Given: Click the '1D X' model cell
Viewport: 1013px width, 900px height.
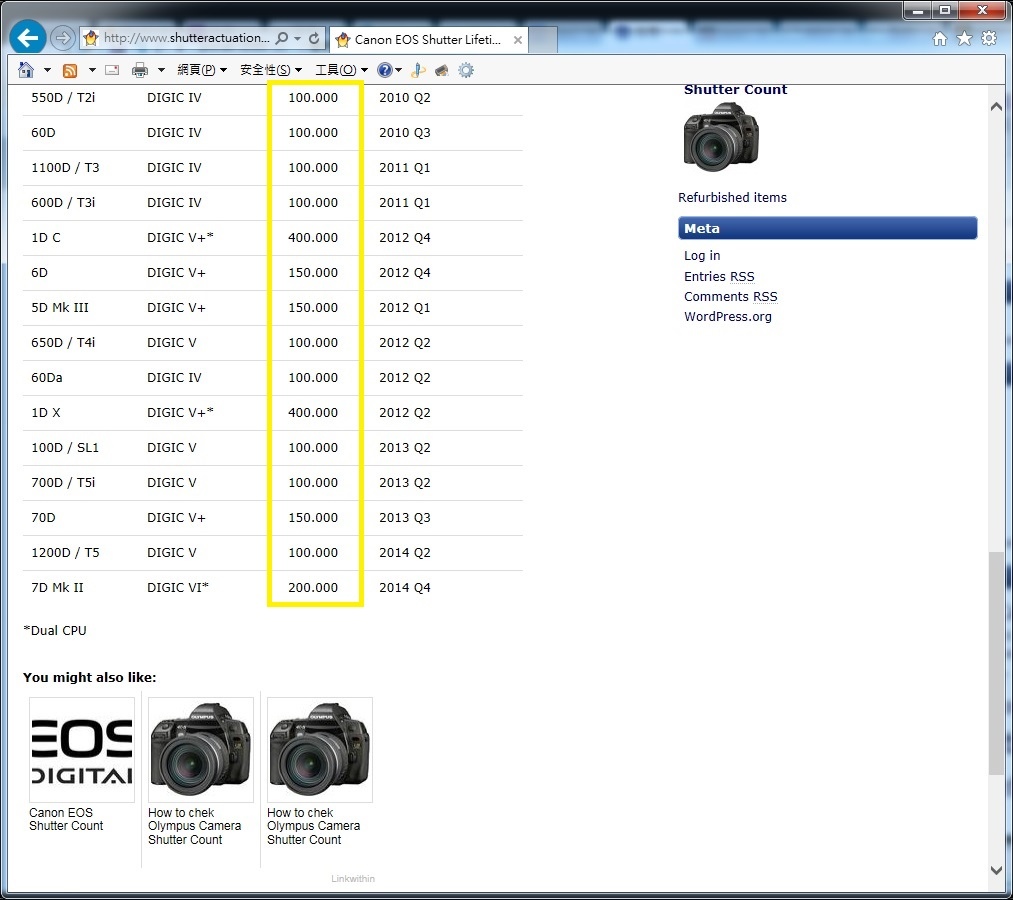Looking at the screenshot, I should 46,412.
